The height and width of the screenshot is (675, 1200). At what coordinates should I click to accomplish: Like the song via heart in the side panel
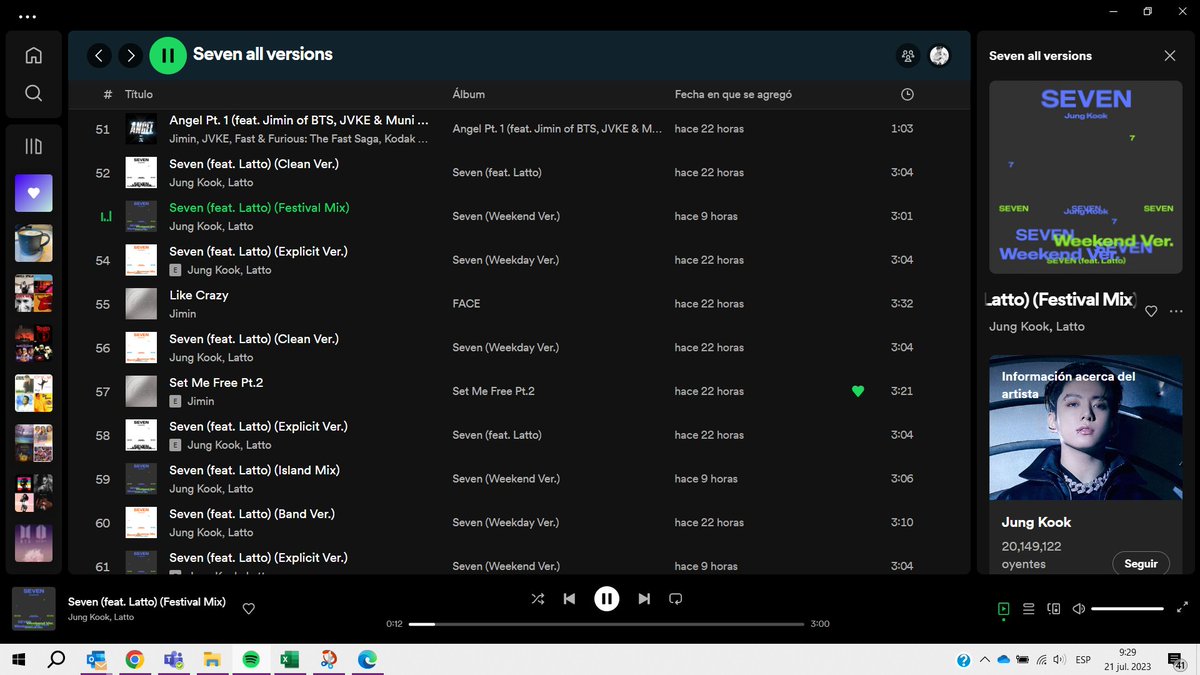1151,311
